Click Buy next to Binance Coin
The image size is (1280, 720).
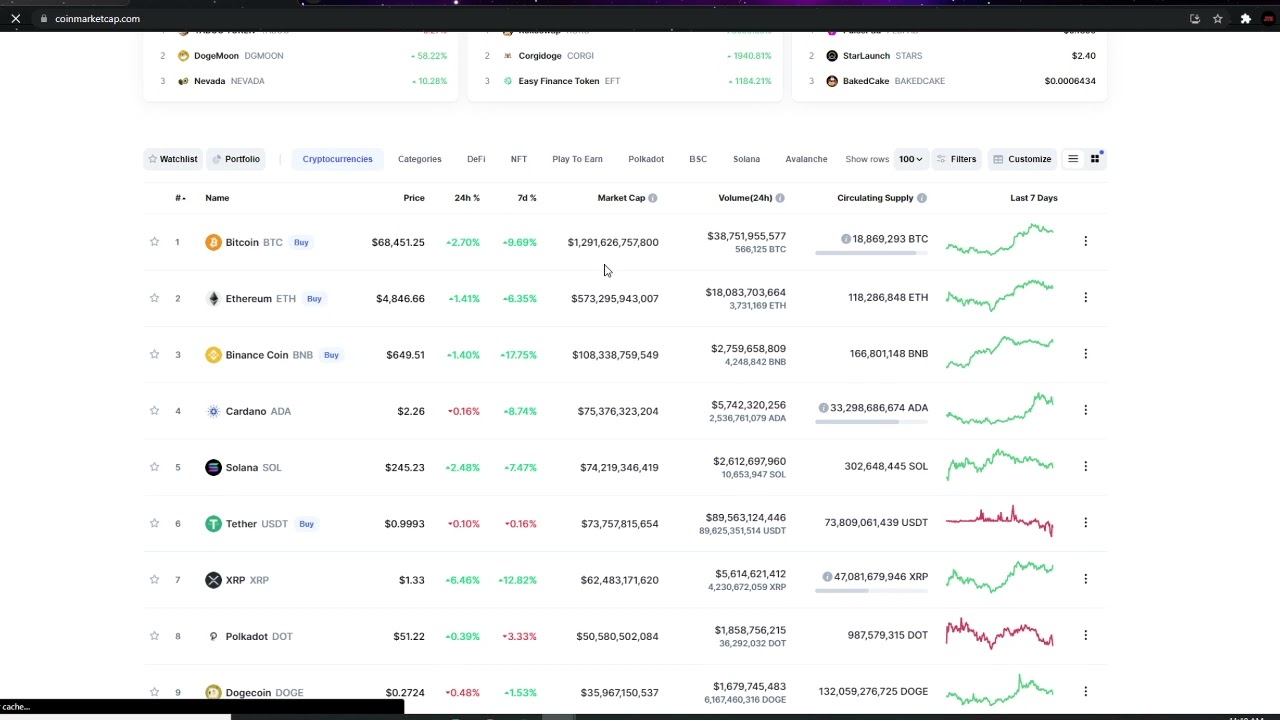click(x=331, y=355)
